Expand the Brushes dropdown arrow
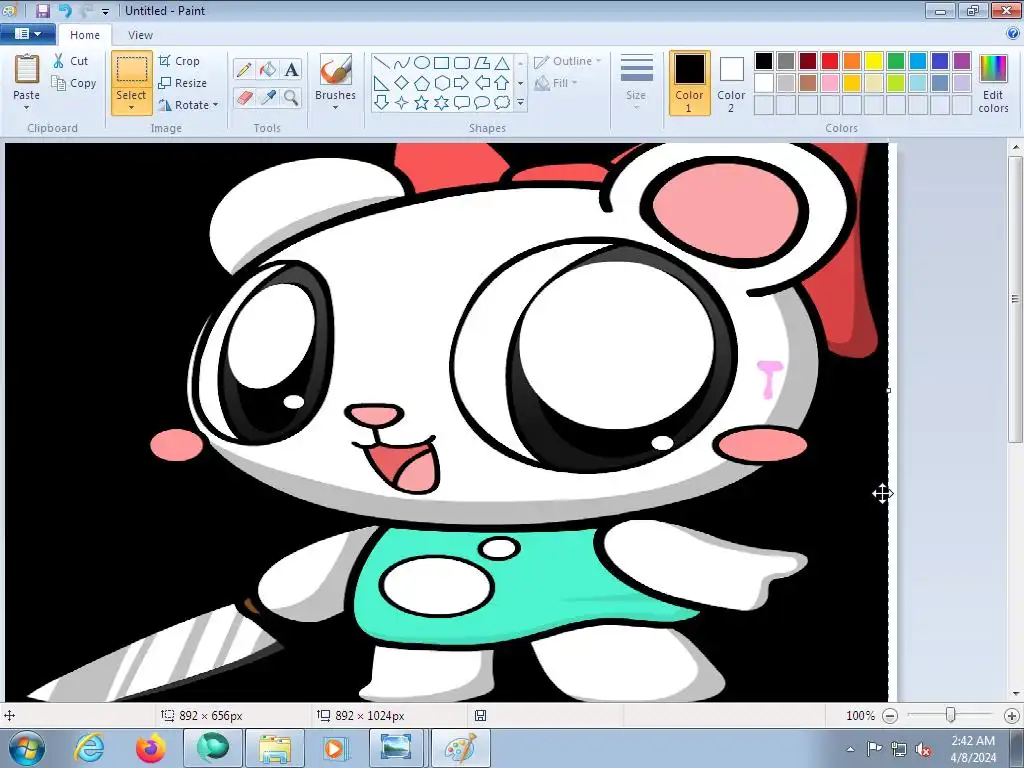 (336, 108)
